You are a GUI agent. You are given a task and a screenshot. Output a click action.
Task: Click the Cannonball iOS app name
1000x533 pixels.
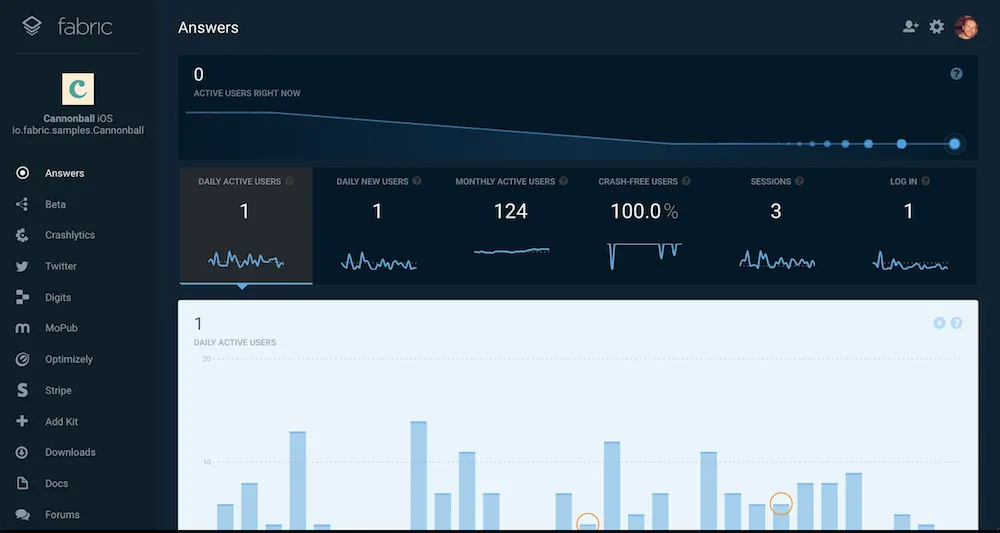78,119
